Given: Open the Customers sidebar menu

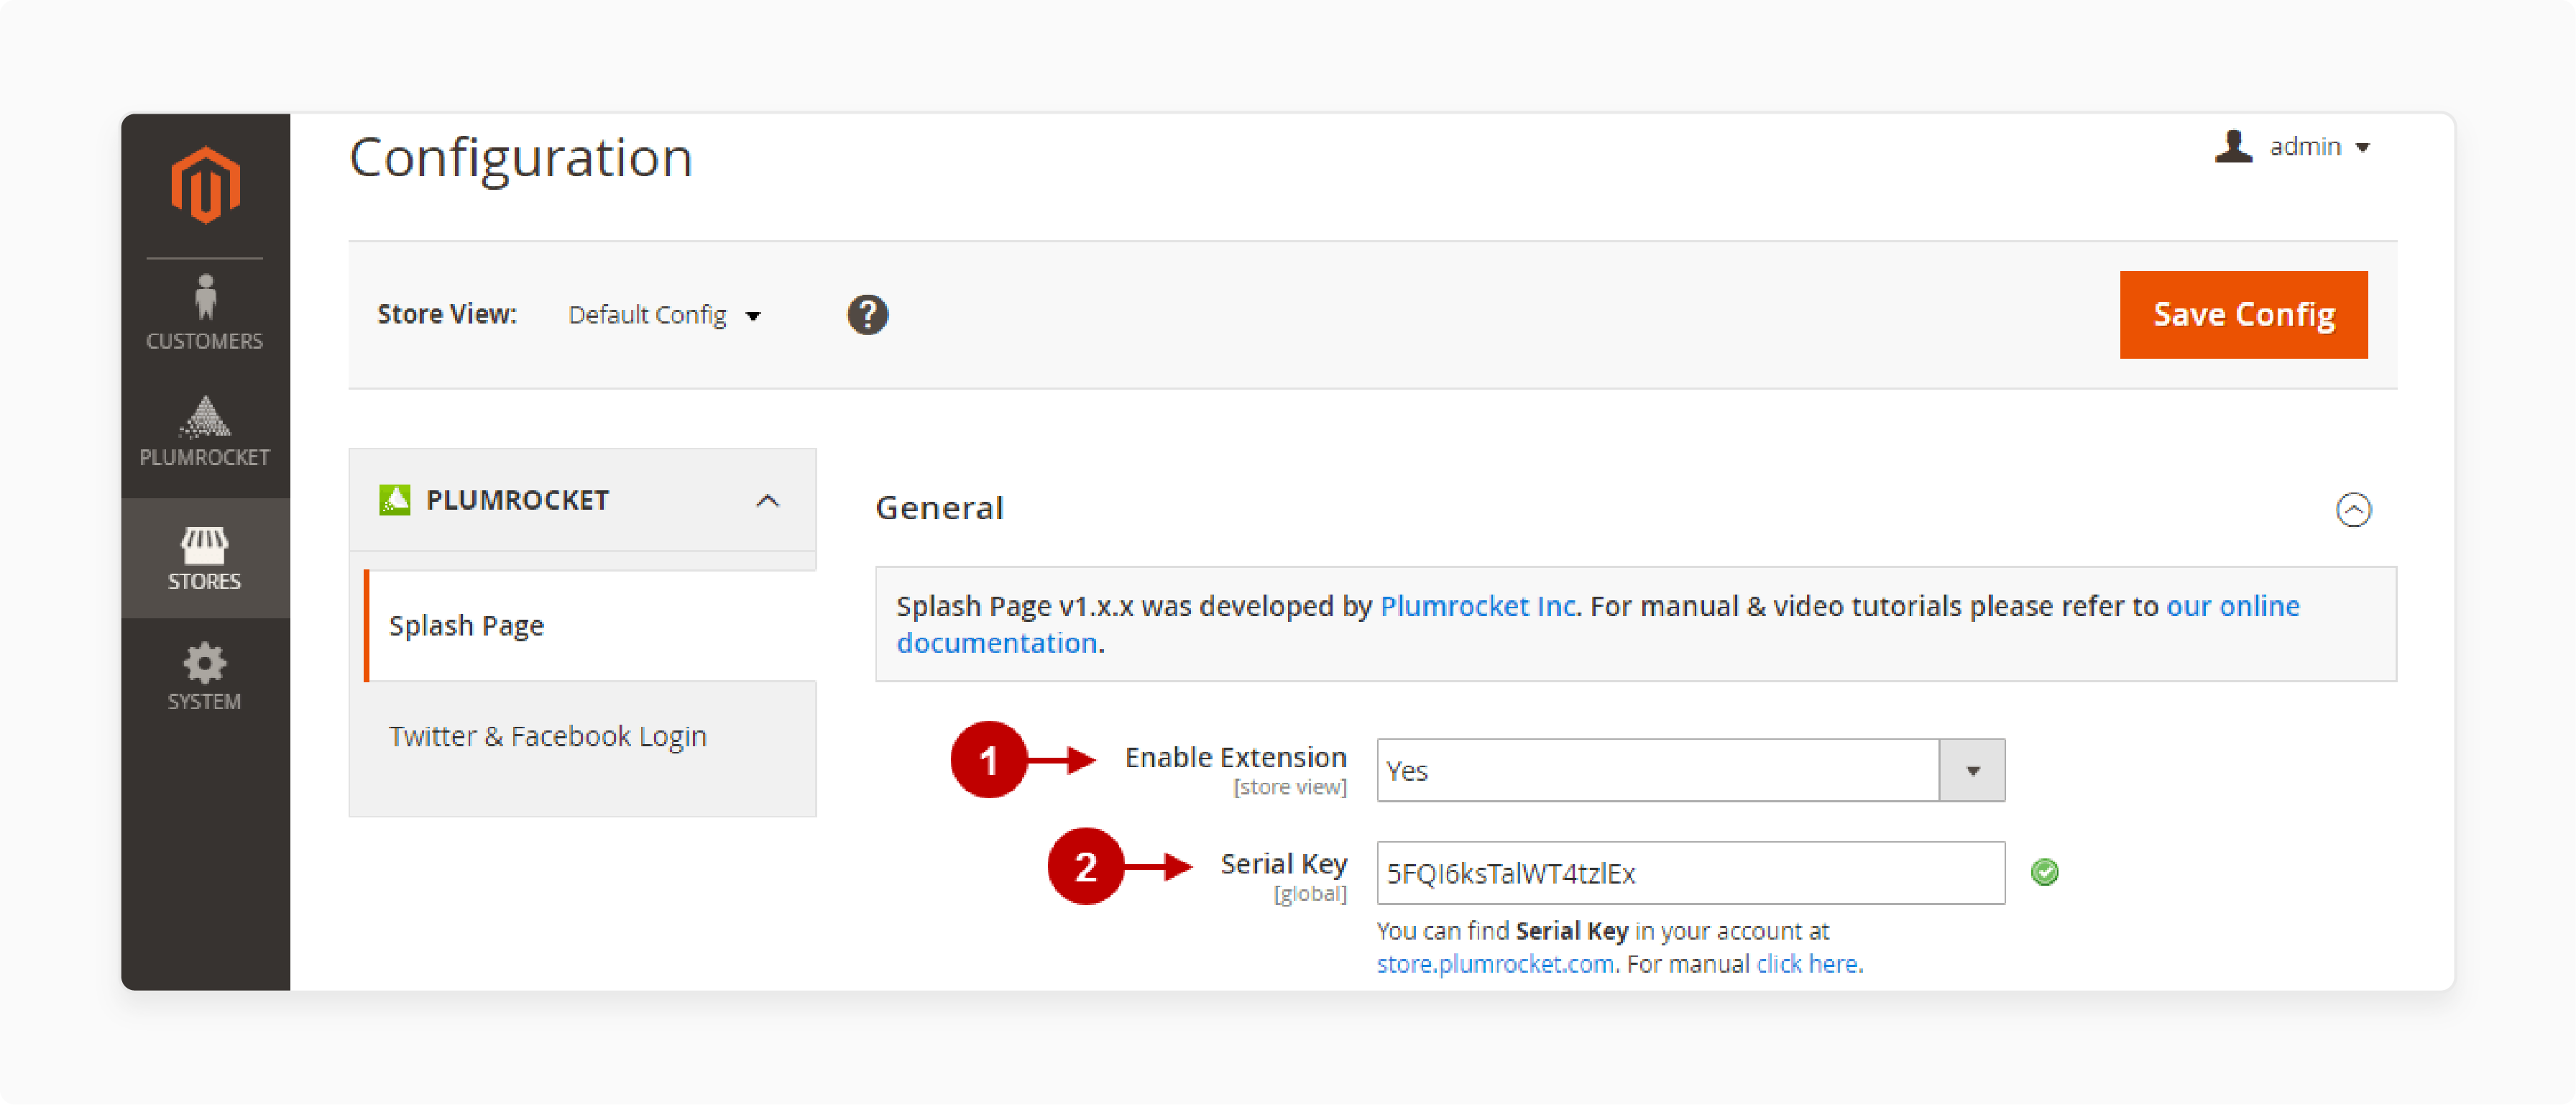Looking at the screenshot, I should click(x=204, y=312).
